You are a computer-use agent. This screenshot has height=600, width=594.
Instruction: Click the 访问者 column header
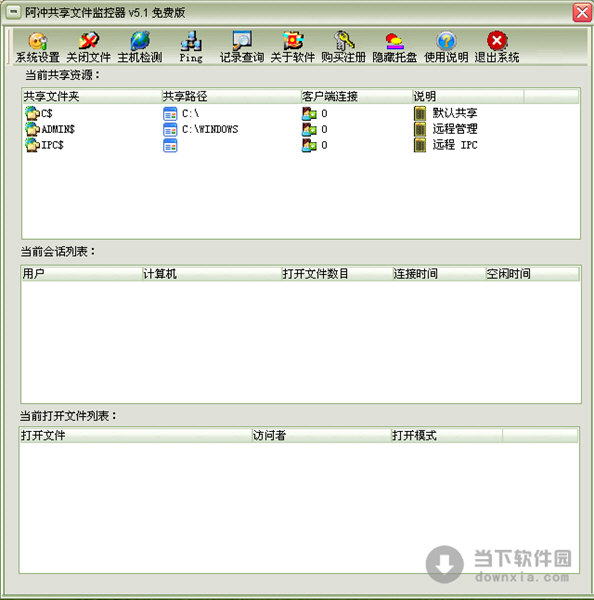[321, 435]
